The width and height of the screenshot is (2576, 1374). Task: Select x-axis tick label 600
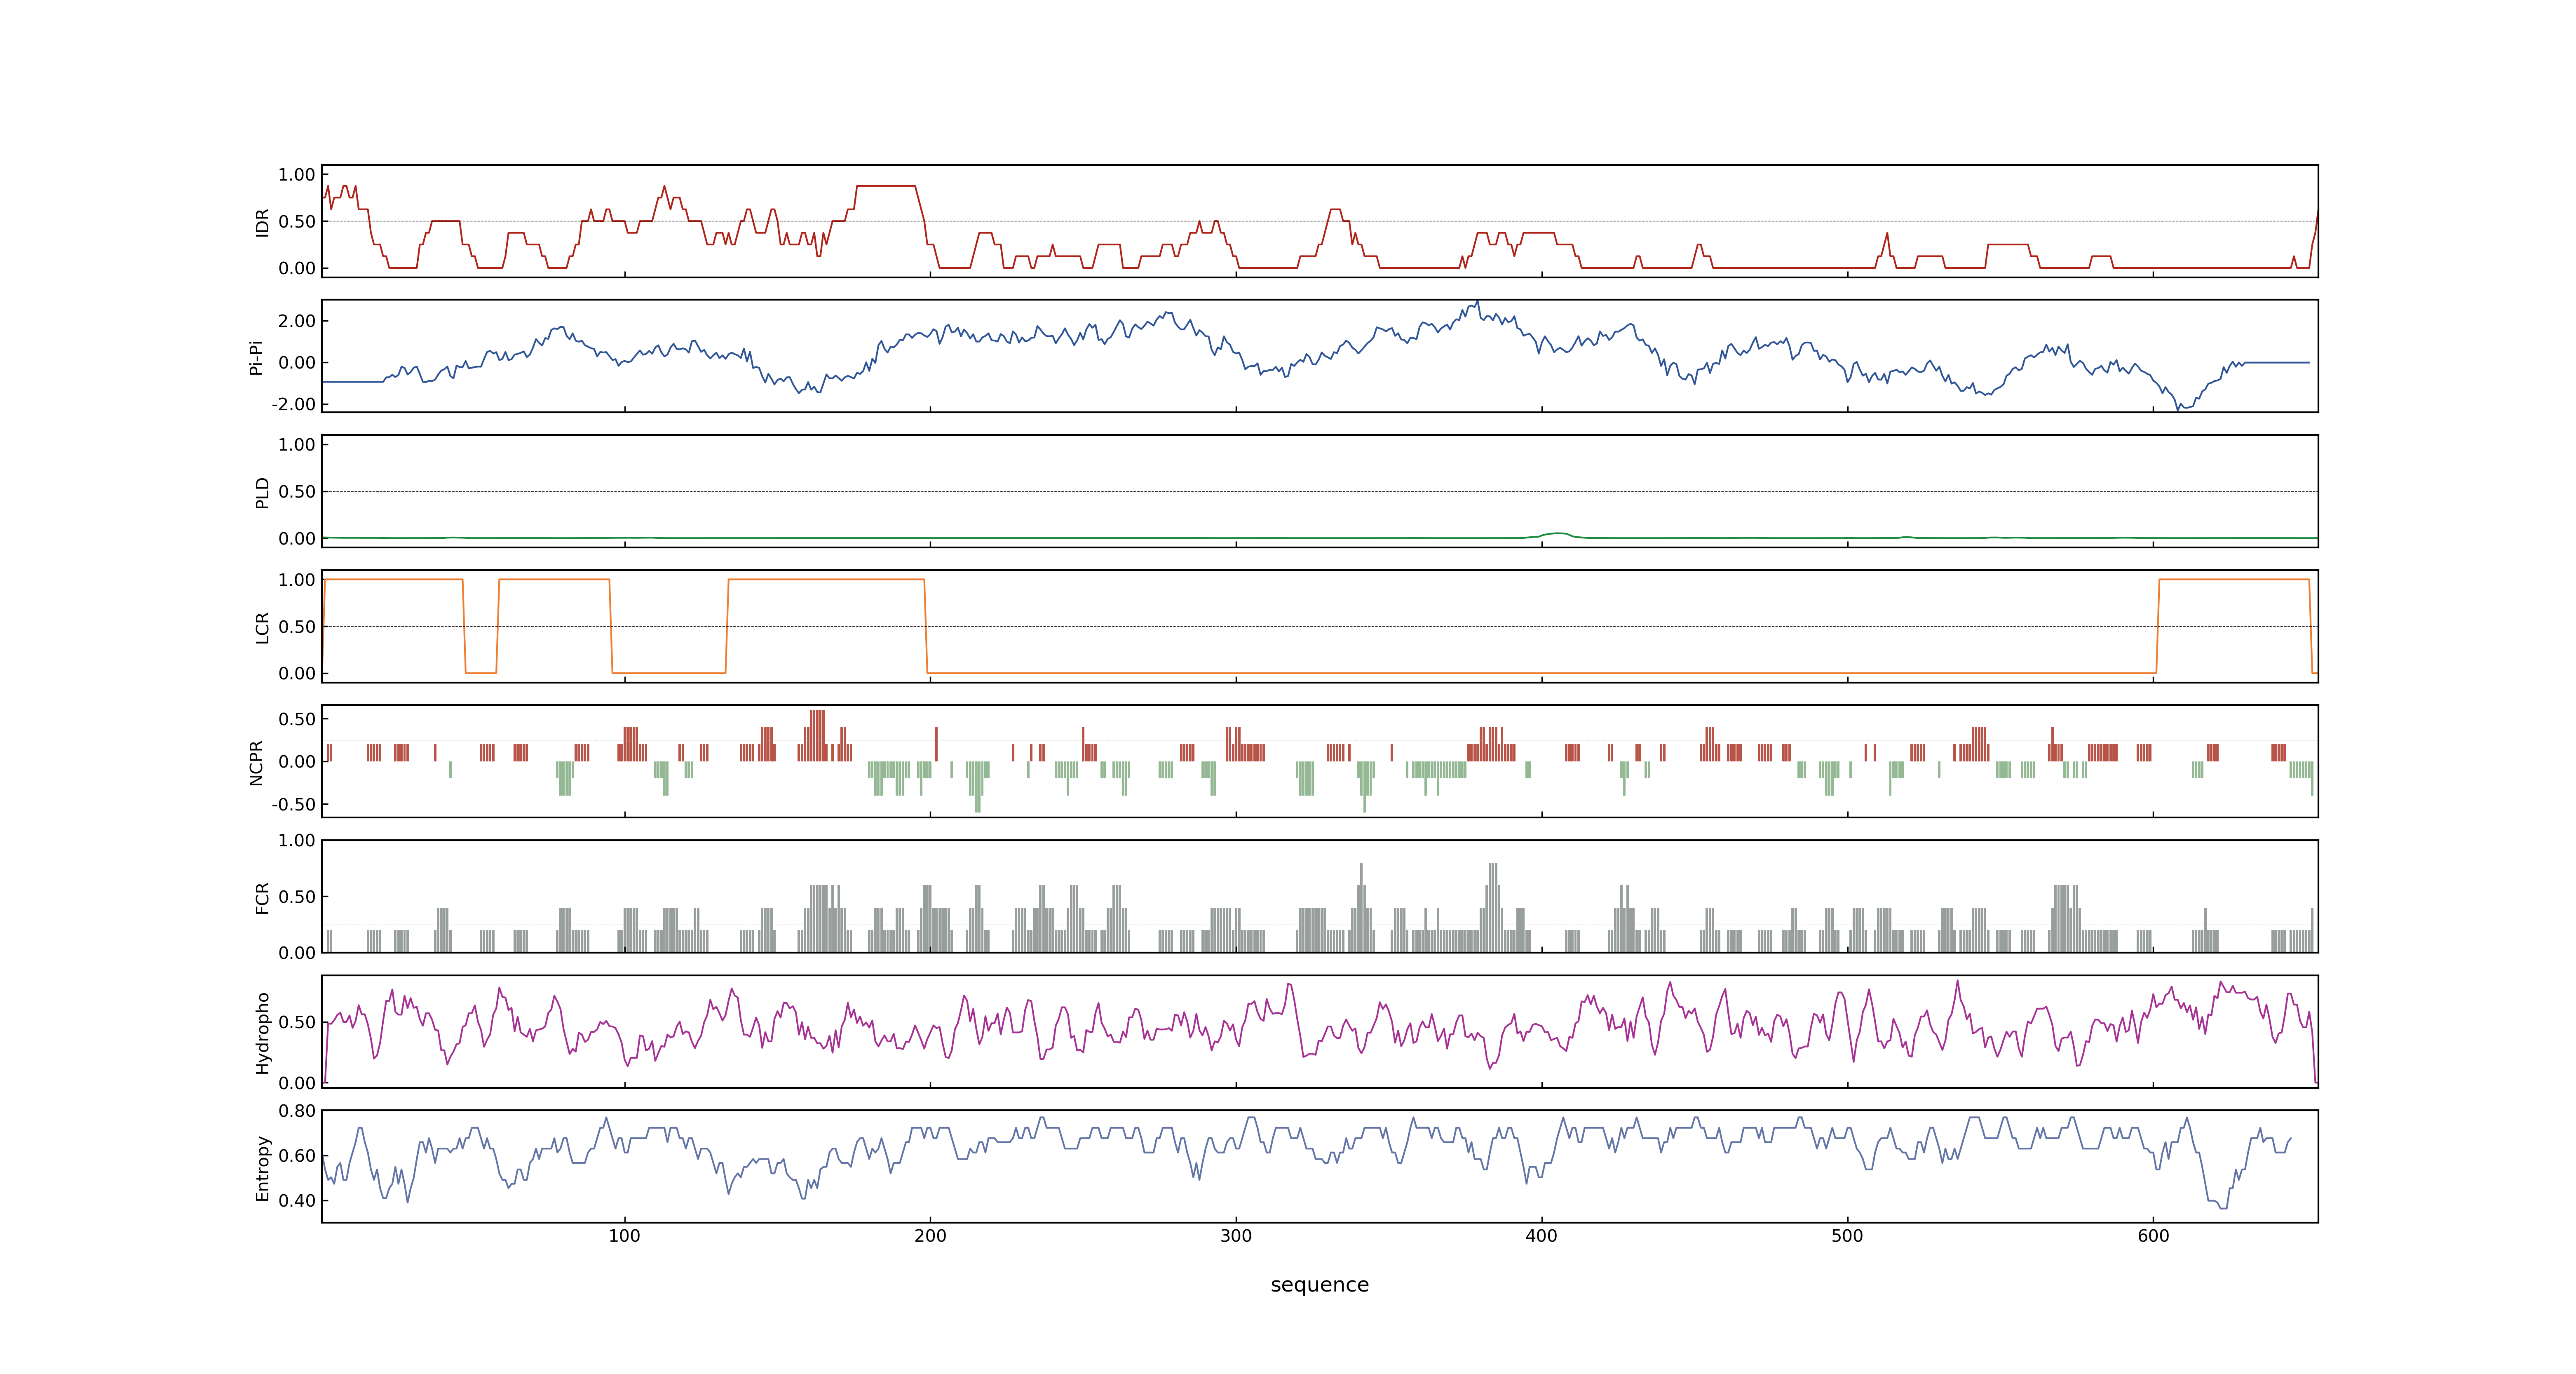[x=2153, y=1236]
